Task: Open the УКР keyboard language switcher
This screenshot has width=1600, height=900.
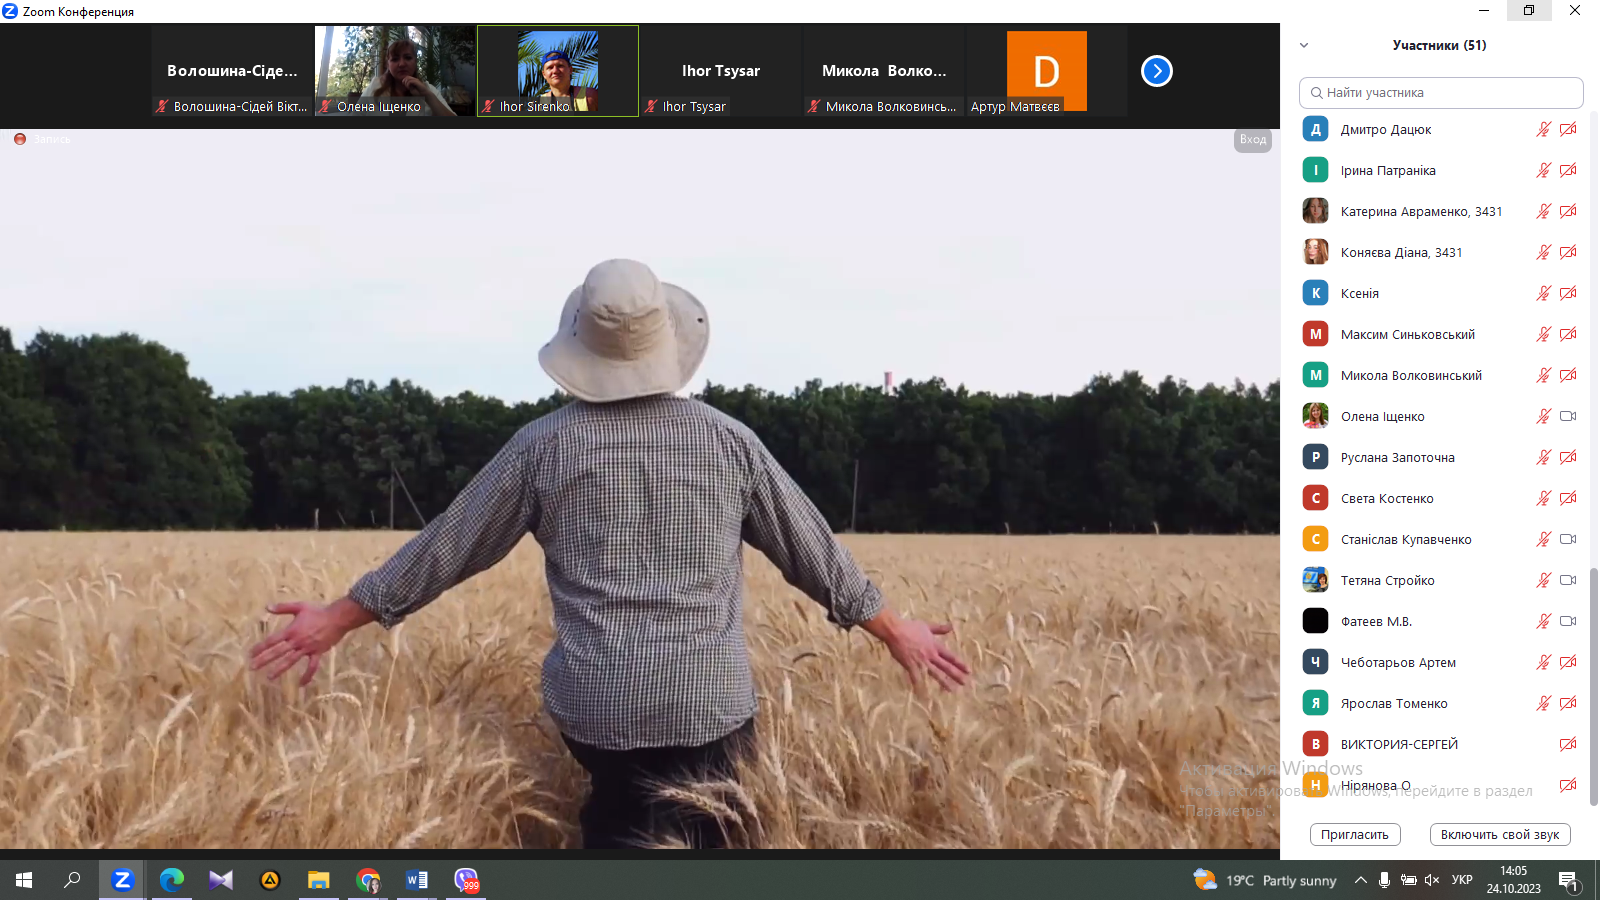Action: pyautogui.click(x=1462, y=880)
